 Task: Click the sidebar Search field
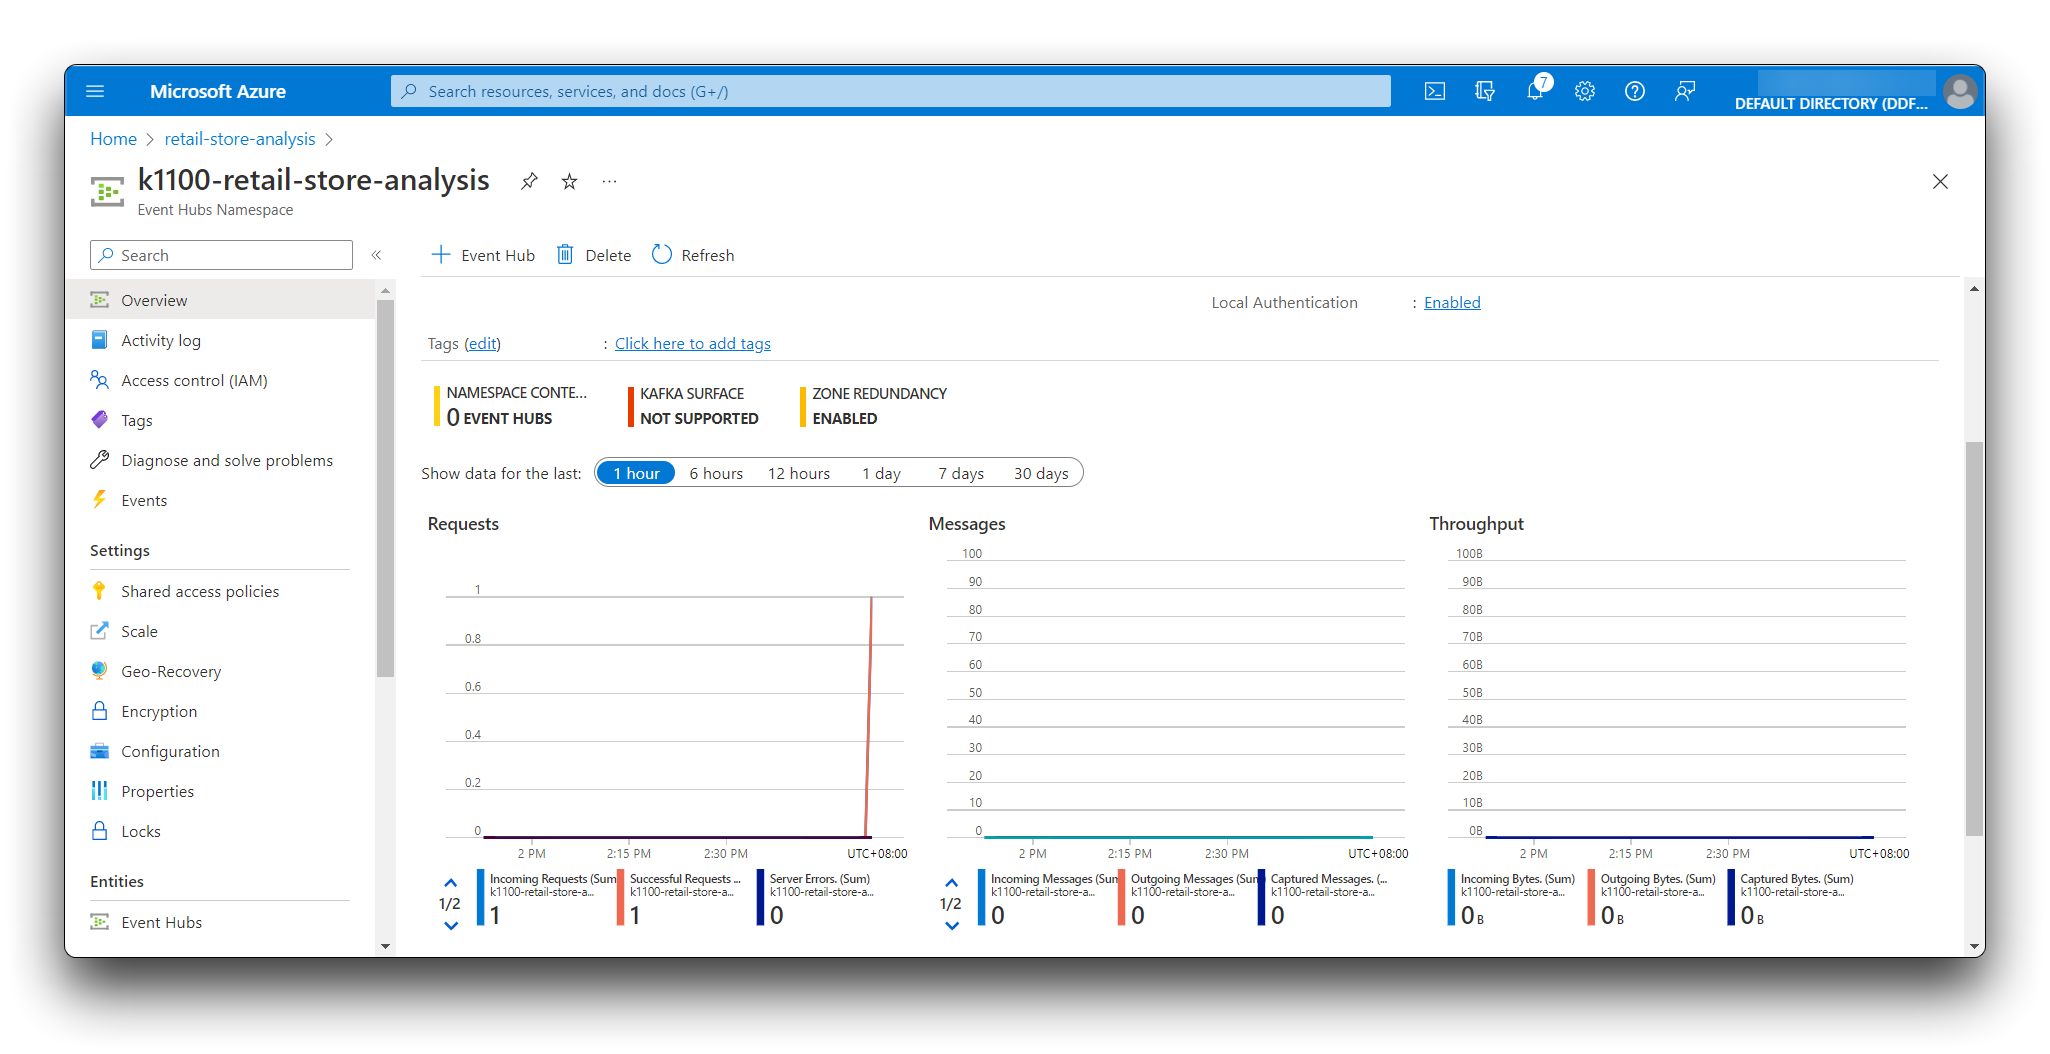[221, 255]
